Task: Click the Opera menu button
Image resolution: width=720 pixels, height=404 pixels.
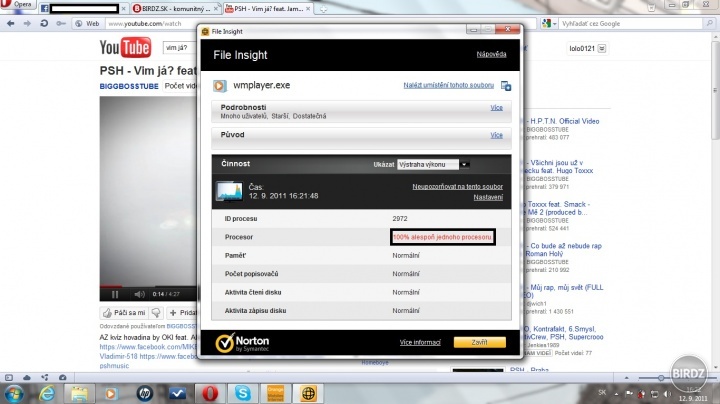Action: point(17,5)
